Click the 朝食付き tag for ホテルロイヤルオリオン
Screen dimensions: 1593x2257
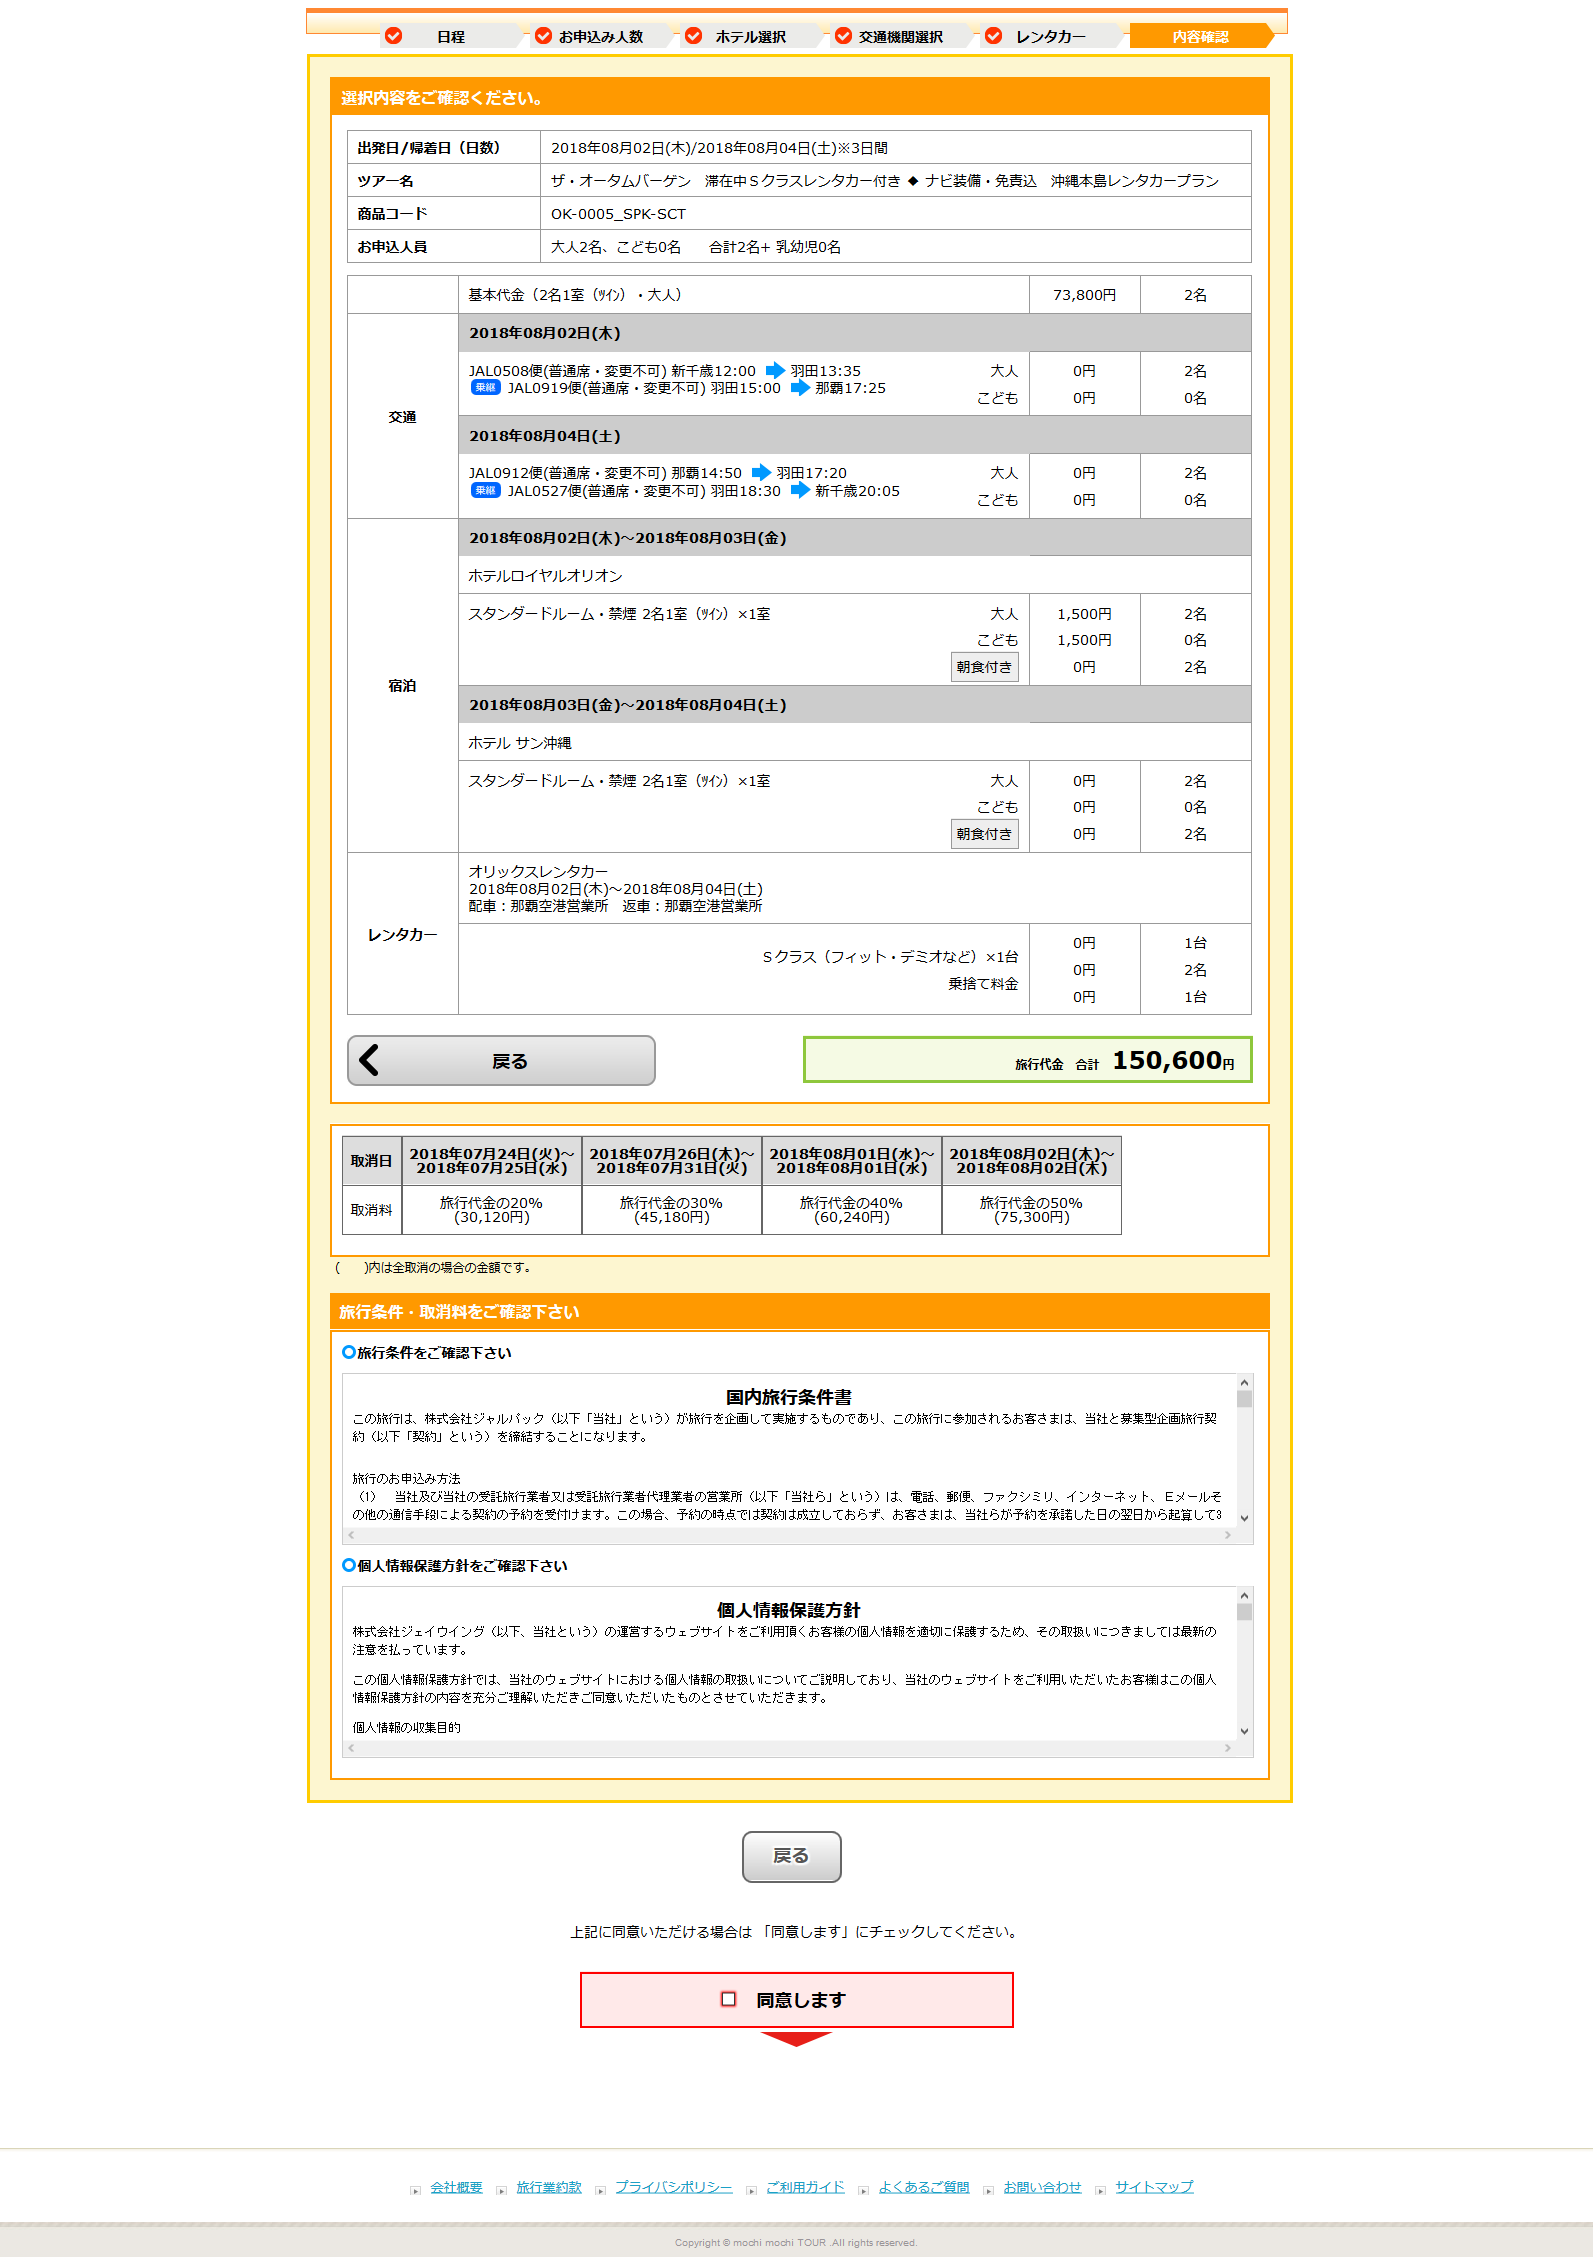tap(984, 667)
